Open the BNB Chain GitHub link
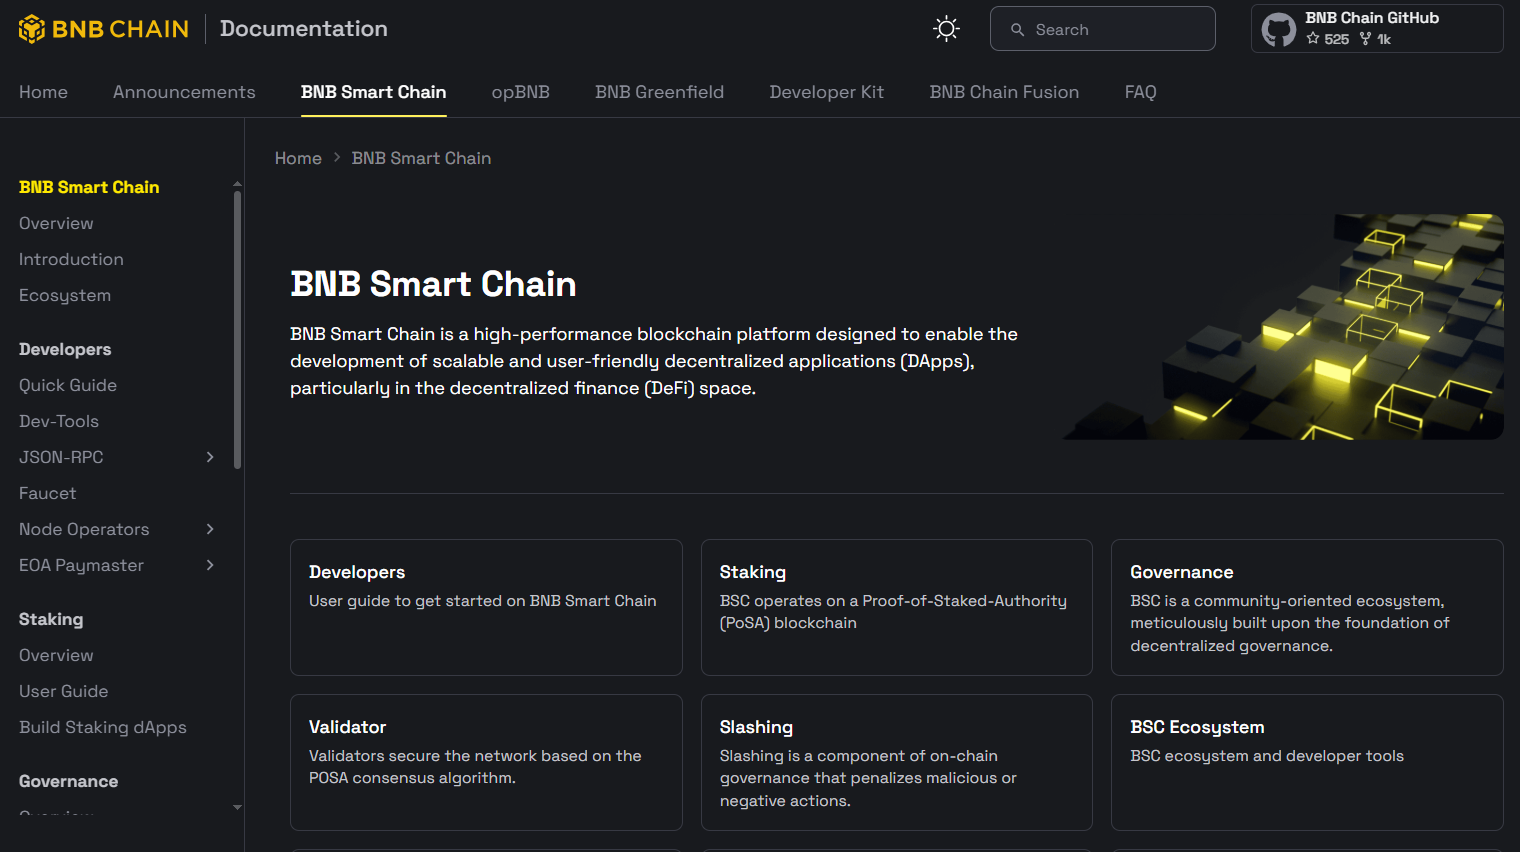The image size is (1520, 852). click(x=1377, y=28)
